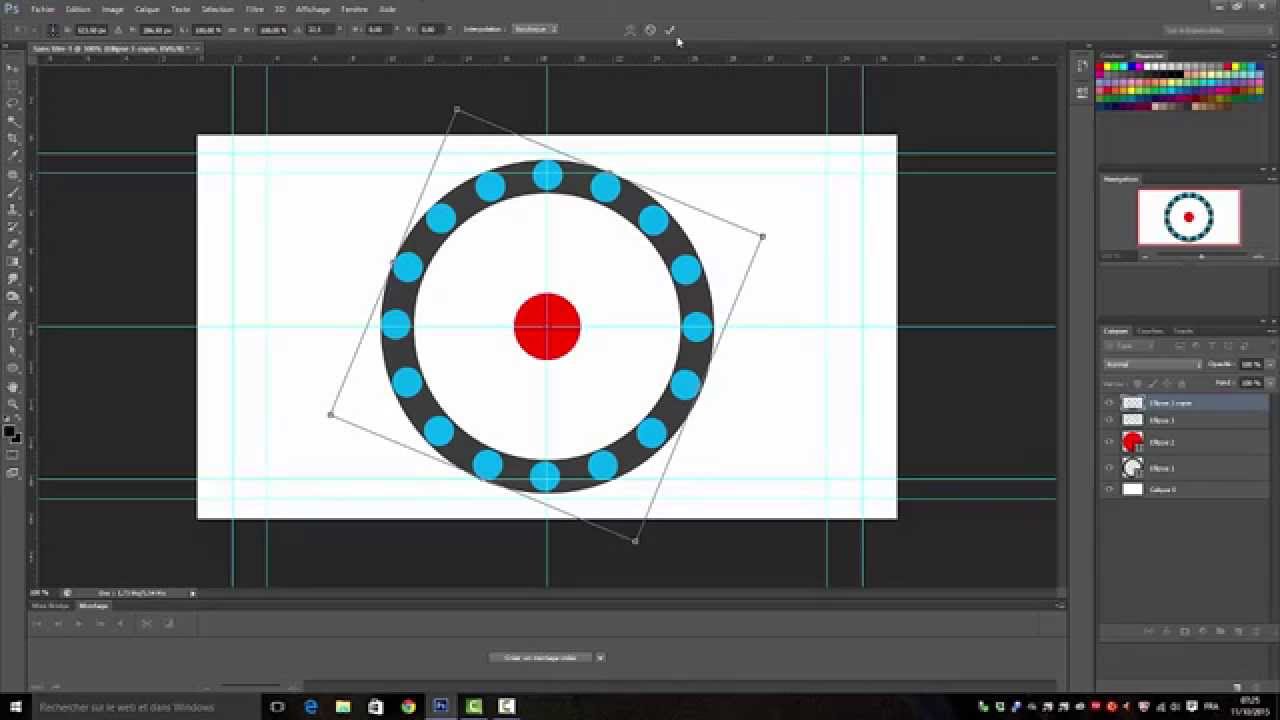Toggle lock all for the layer
The height and width of the screenshot is (720, 1280).
pyautogui.click(x=1181, y=383)
